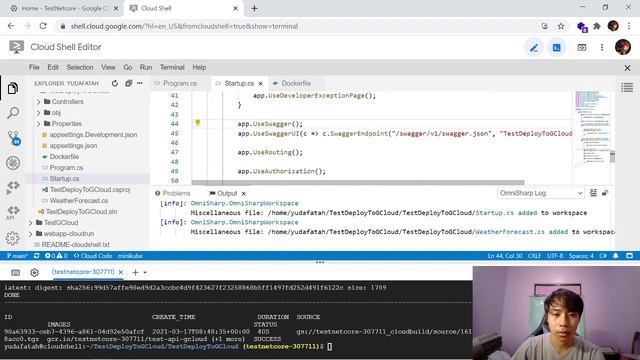The height and width of the screenshot is (360, 640).
Task: Open the Edit menu
Action: (x=53, y=67)
